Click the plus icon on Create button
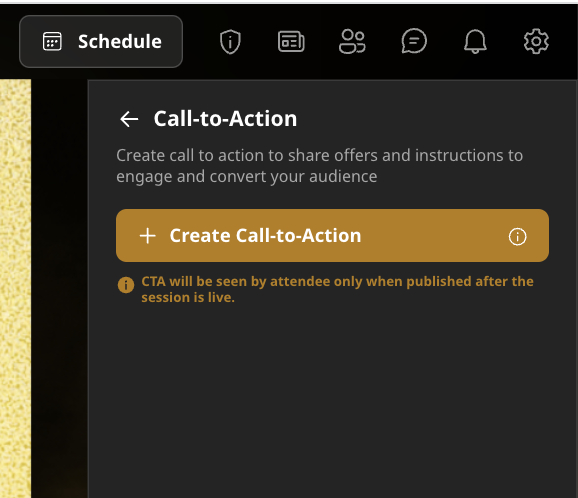The height and width of the screenshot is (498, 578). coord(148,236)
